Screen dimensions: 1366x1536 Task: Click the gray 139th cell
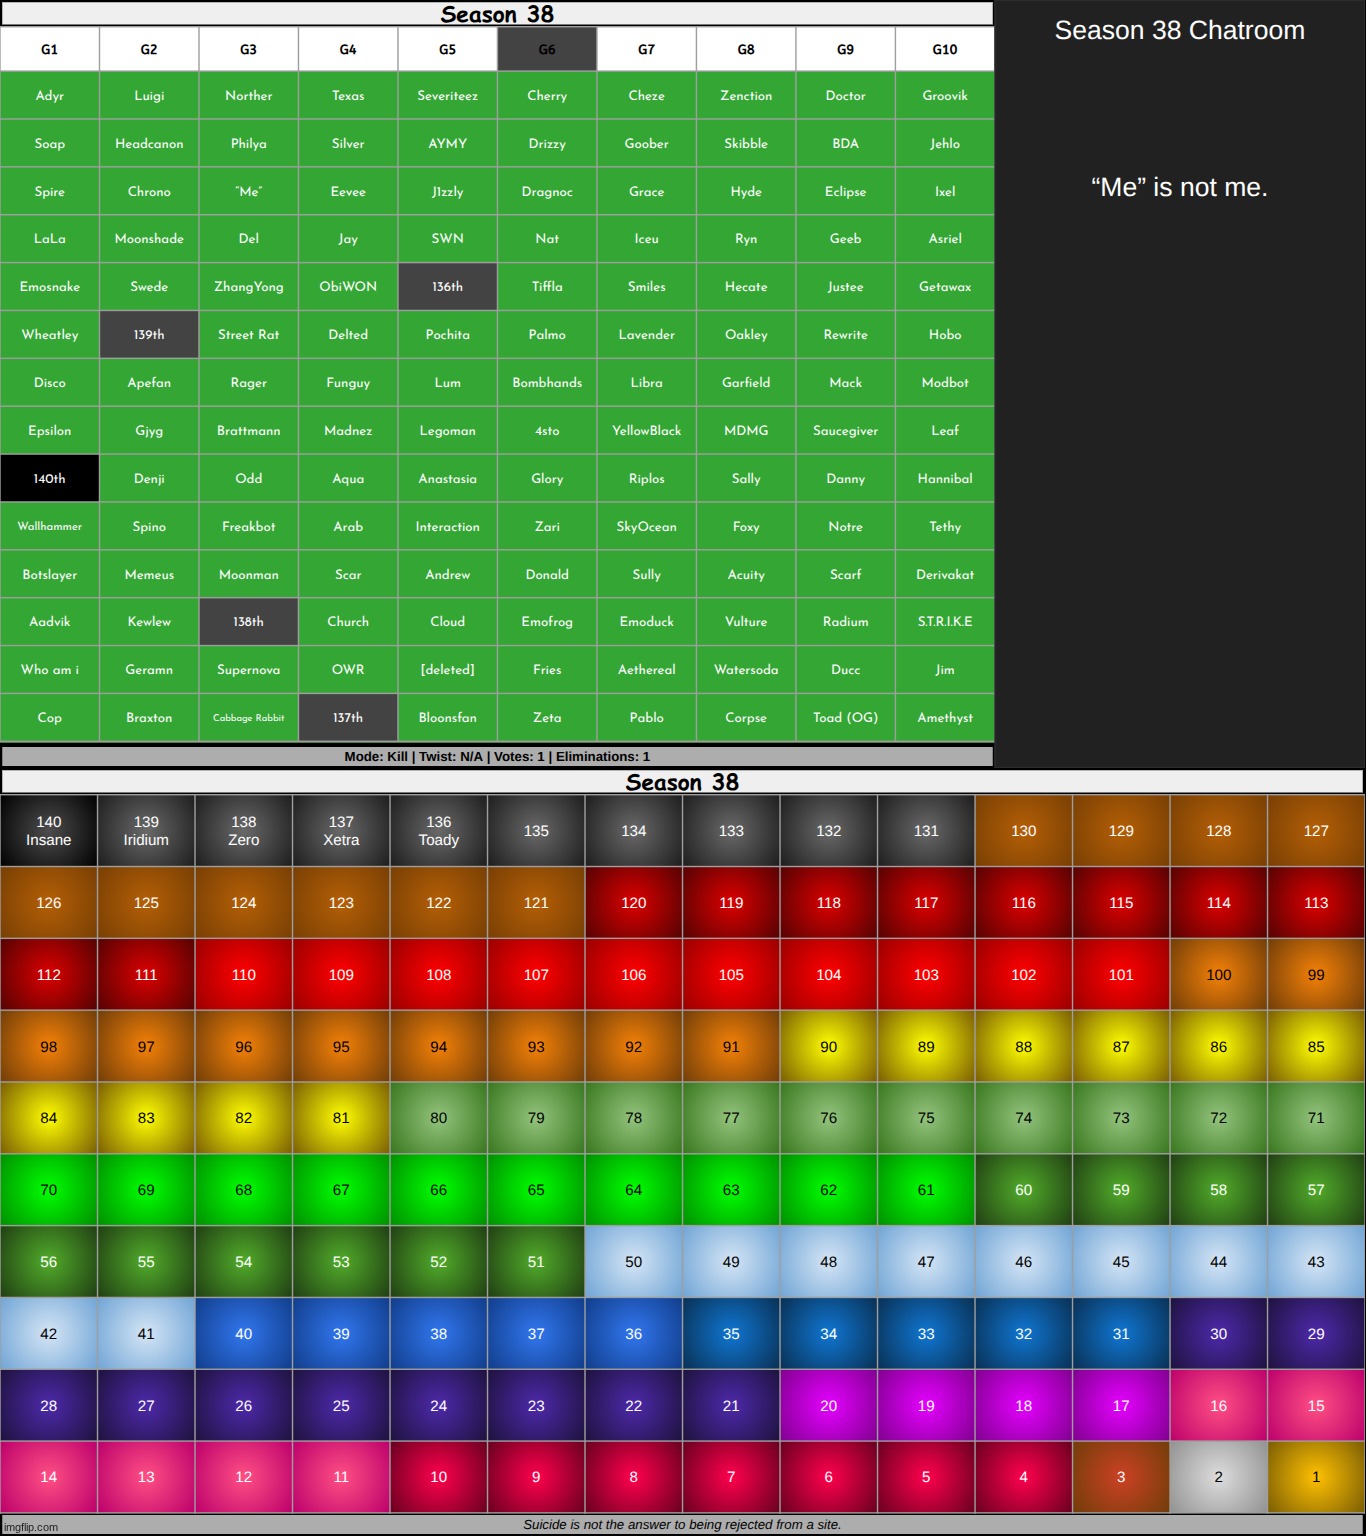(149, 335)
